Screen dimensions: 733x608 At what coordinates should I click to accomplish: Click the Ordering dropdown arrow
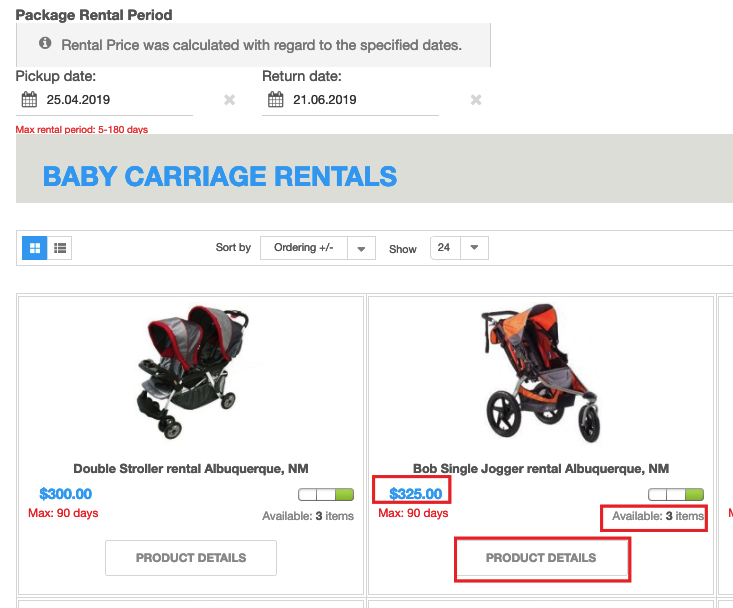(x=362, y=248)
